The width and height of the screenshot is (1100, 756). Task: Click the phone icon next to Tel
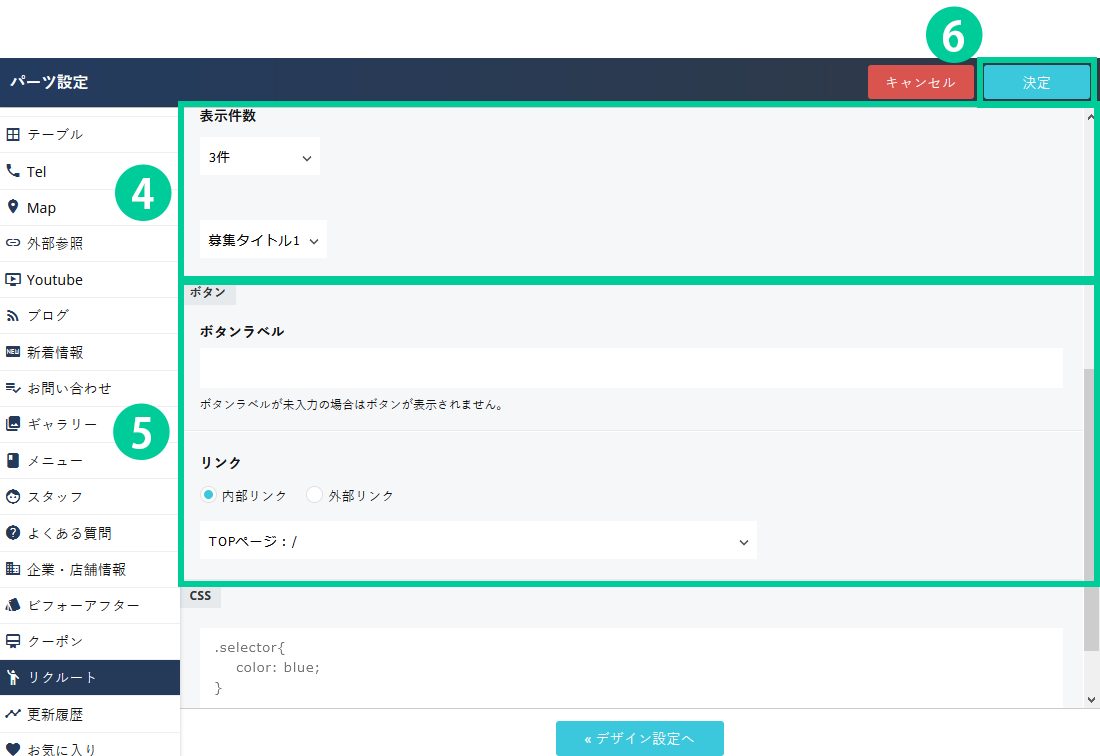tap(13, 171)
